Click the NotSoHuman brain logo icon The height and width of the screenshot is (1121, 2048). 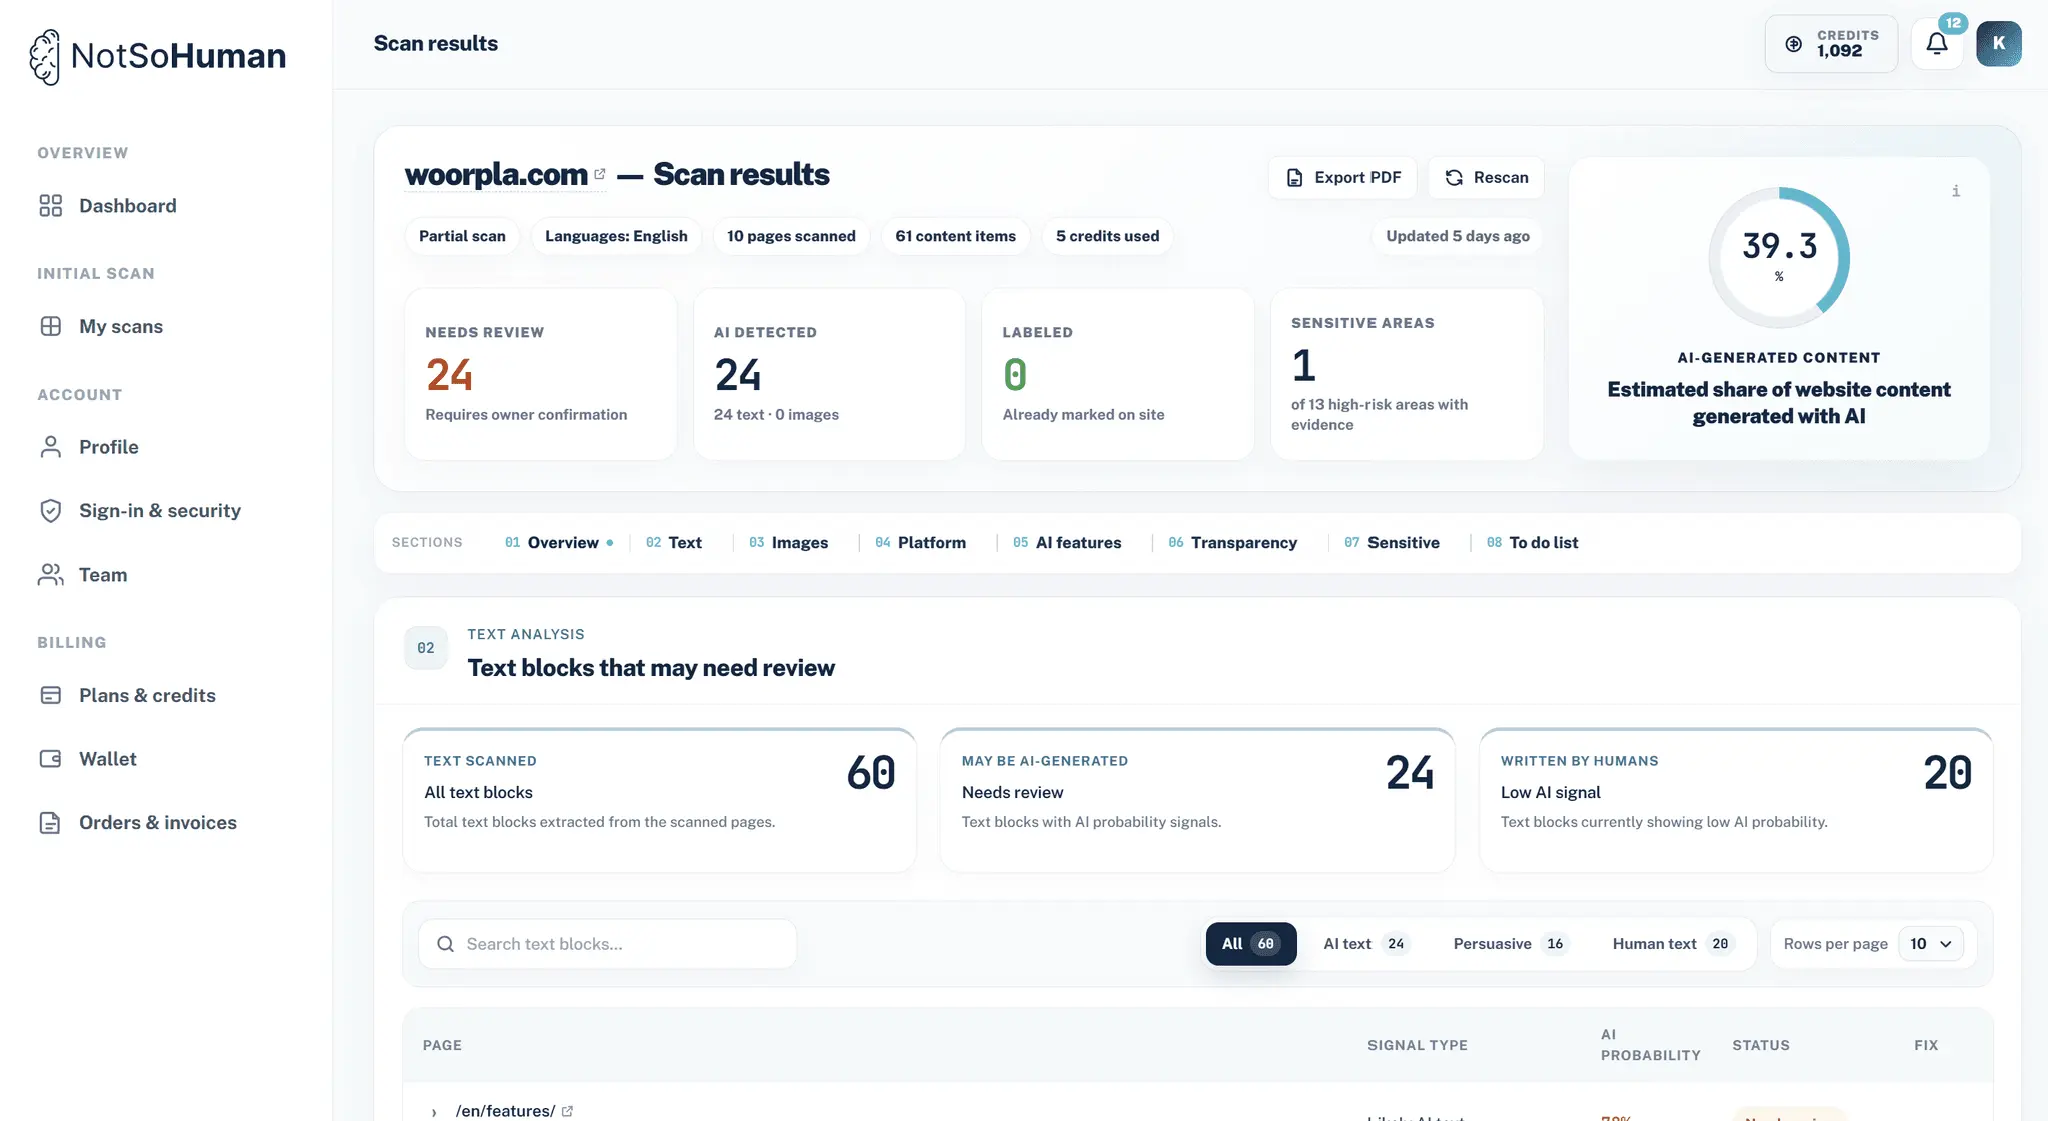pyautogui.click(x=45, y=56)
